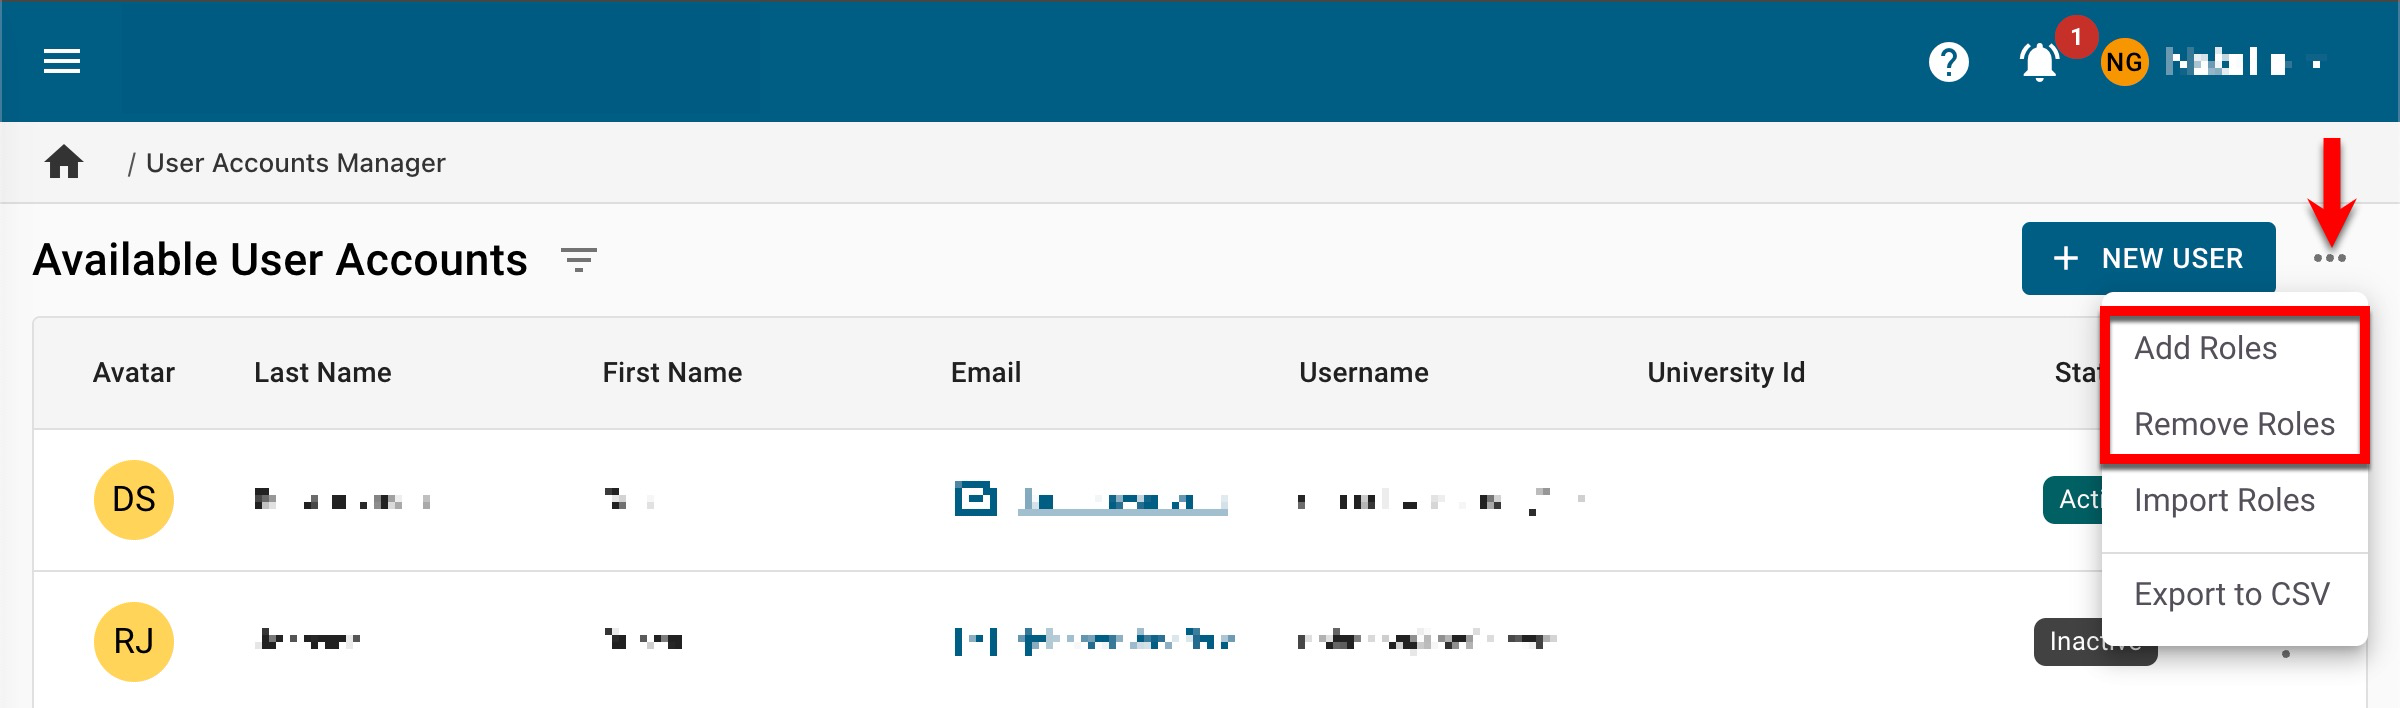Open the DS user's email link
Viewport: 2400px width, 708px height.
coord(1122,500)
